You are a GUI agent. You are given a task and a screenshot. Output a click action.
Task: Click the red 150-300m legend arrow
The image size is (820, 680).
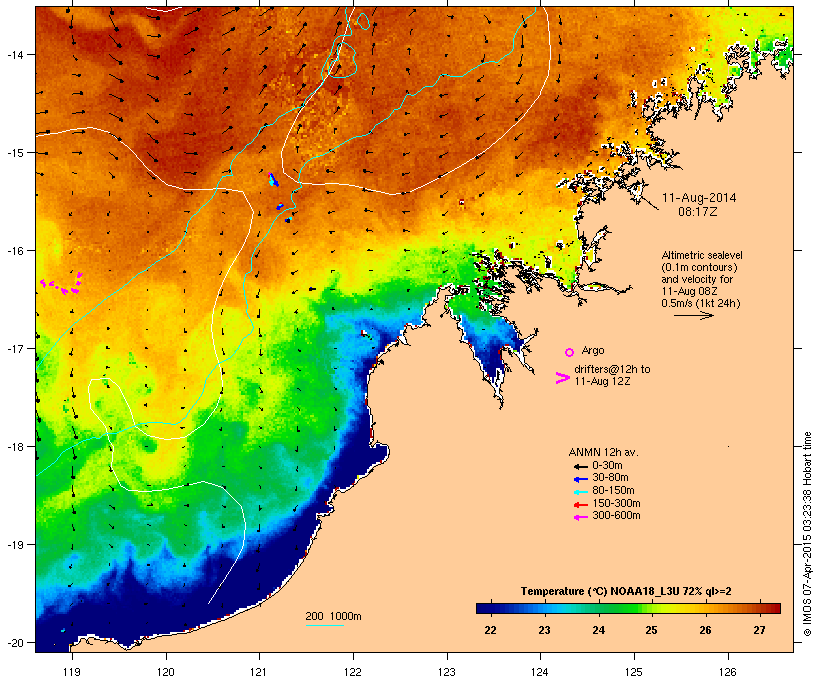580,505
